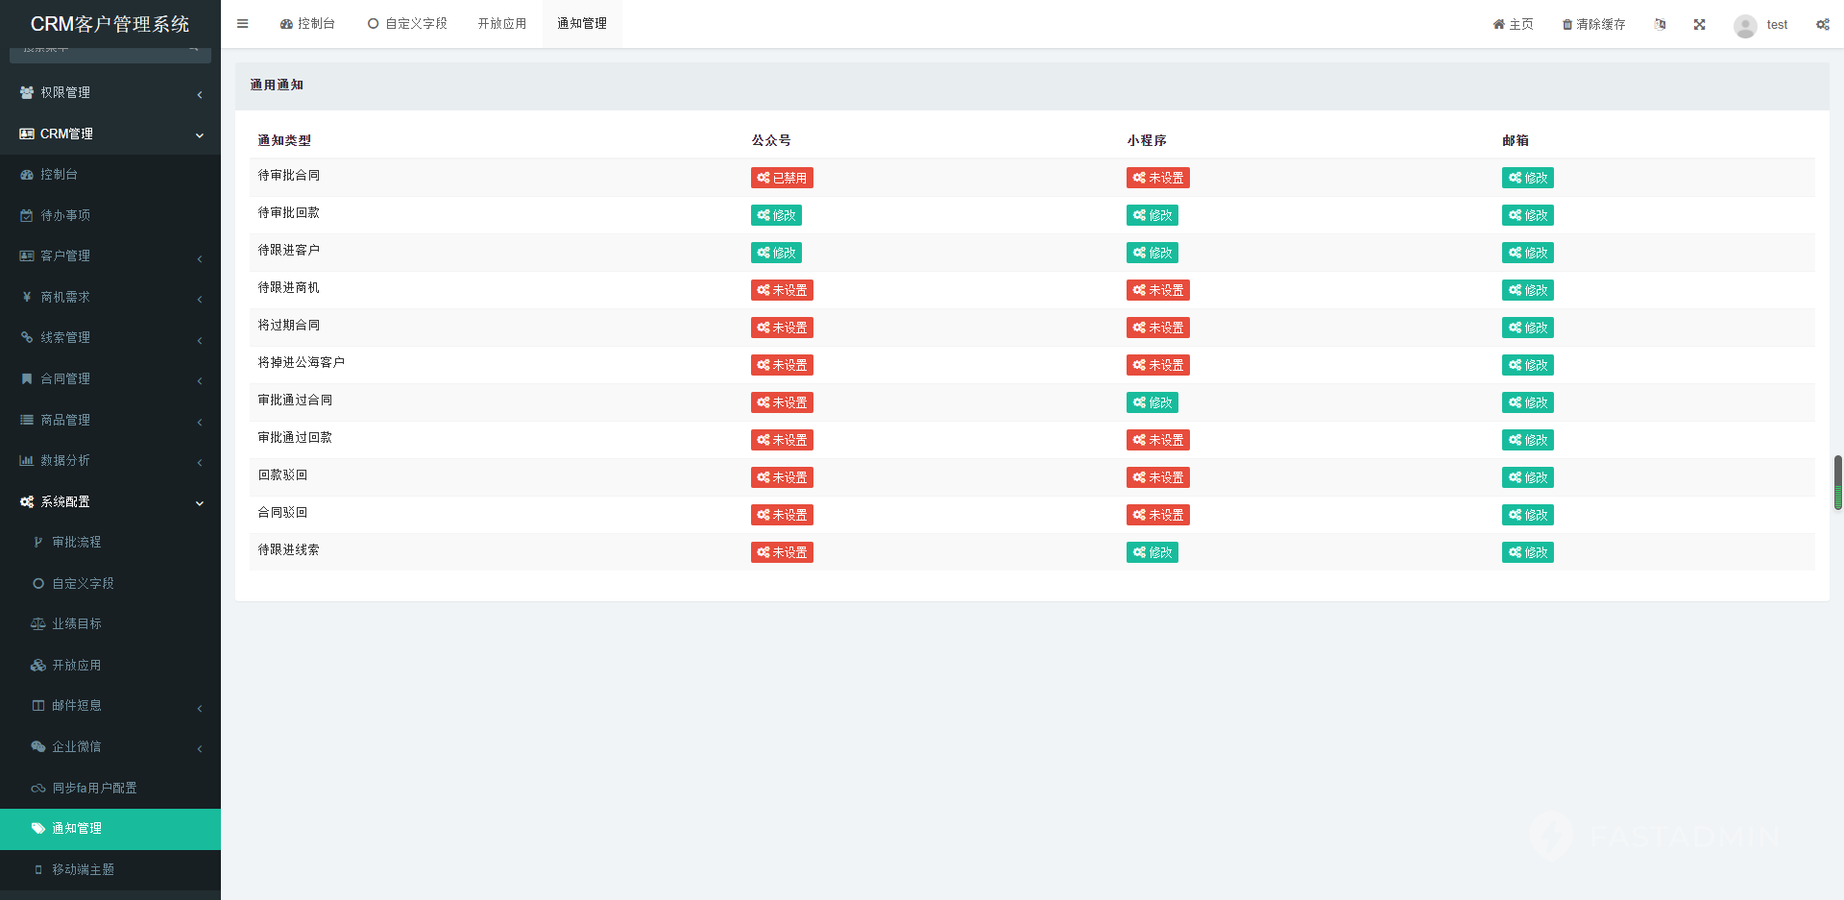This screenshot has height=900, width=1844.
Task: Go to 主页 via home icon
Action: [x=1498, y=25]
